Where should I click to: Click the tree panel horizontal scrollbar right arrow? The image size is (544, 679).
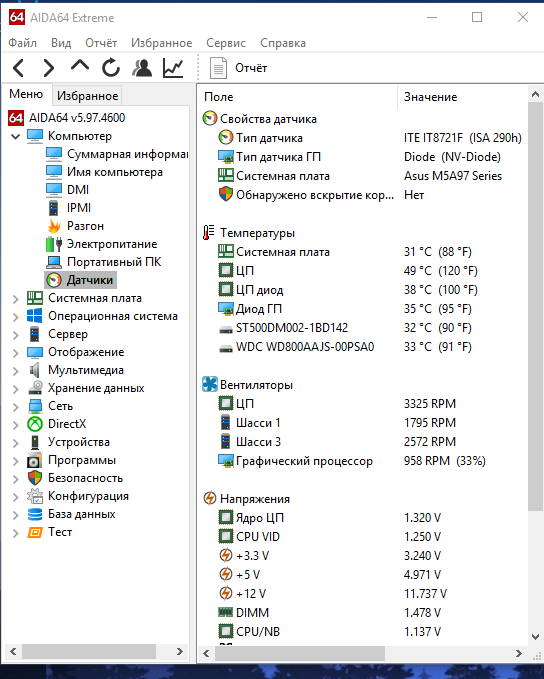pos(180,652)
